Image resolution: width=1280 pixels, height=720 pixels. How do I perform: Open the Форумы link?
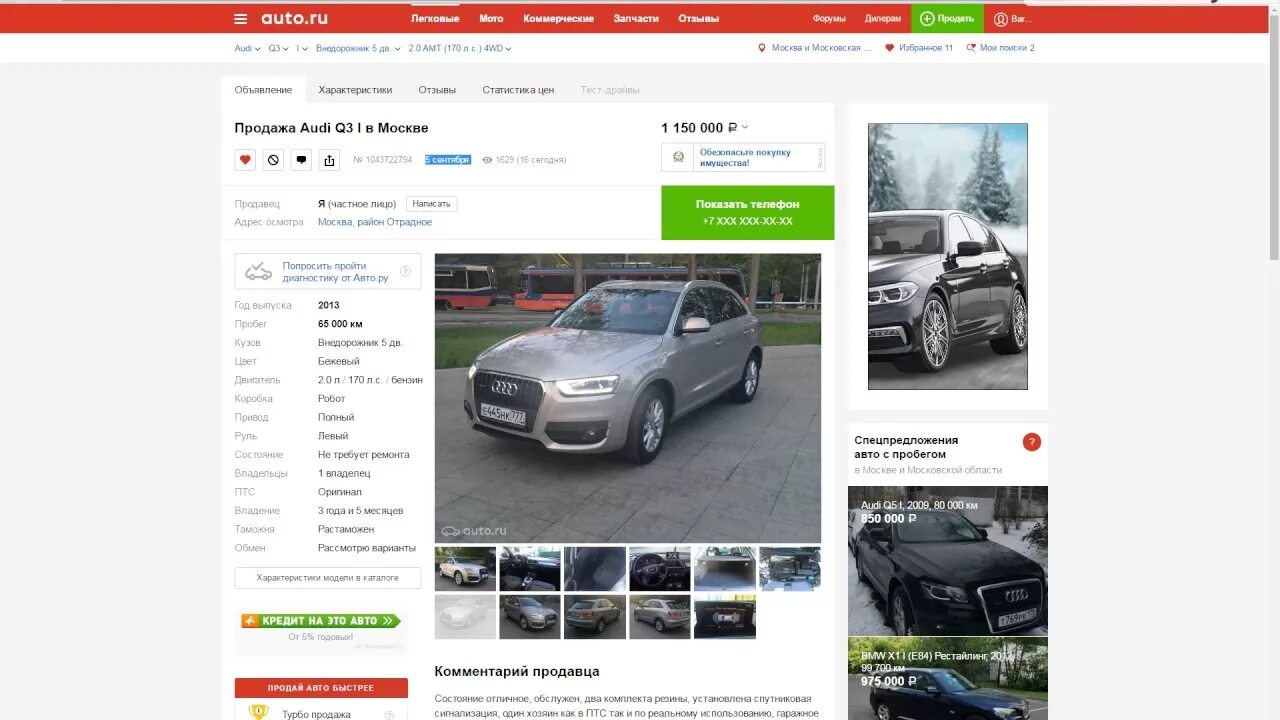tap(829, 18)
